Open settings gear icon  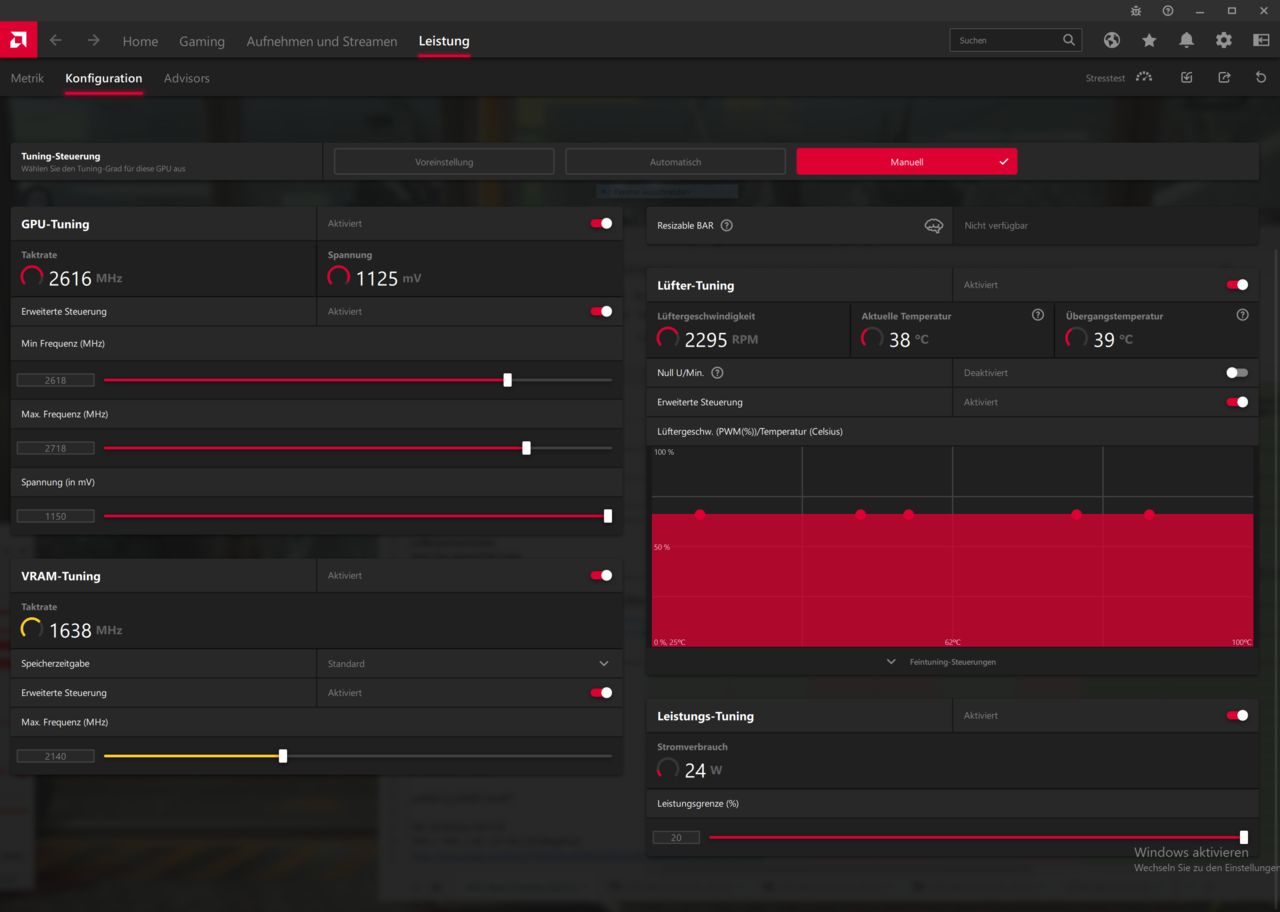click(x=1224, y=40)
